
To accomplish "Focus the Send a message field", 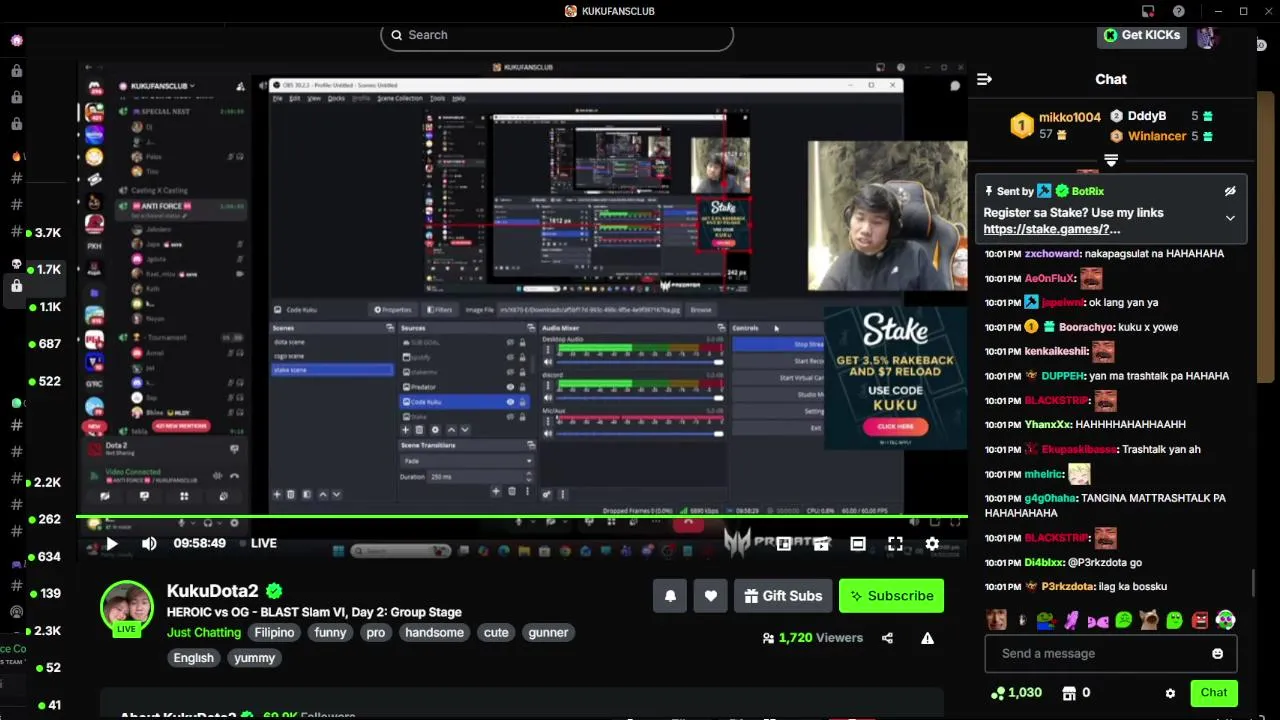I will (x=1111, y=653).
